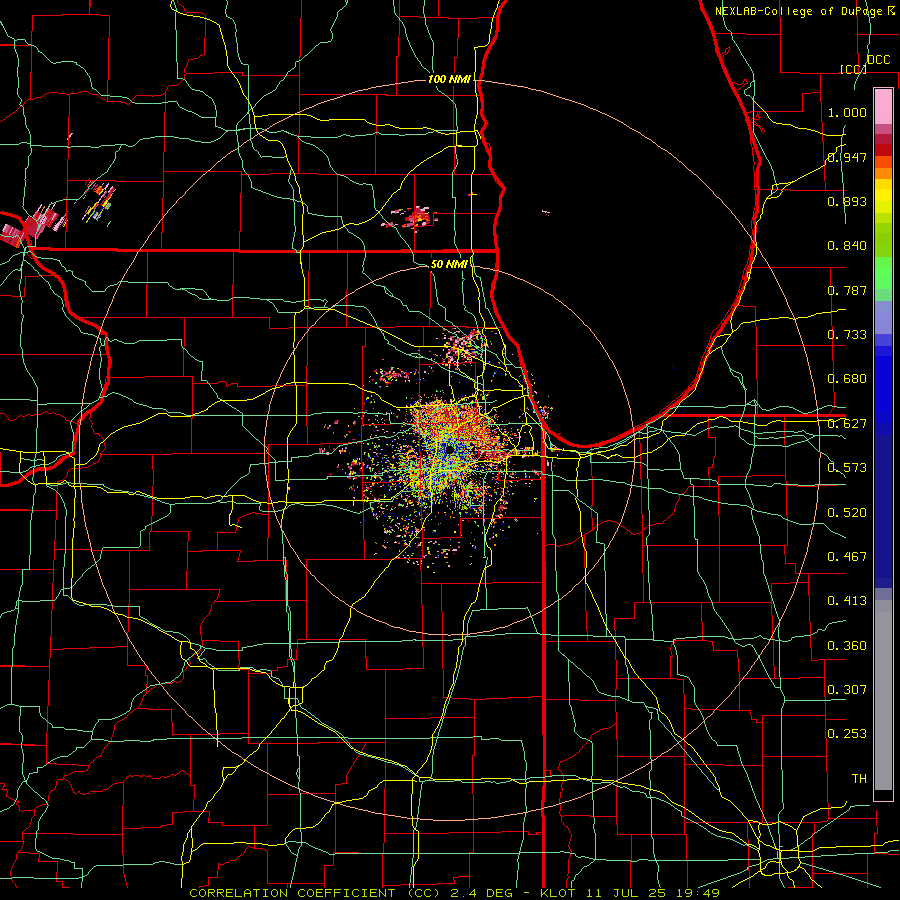Select the 1.000 legend value

coord(847,112)
